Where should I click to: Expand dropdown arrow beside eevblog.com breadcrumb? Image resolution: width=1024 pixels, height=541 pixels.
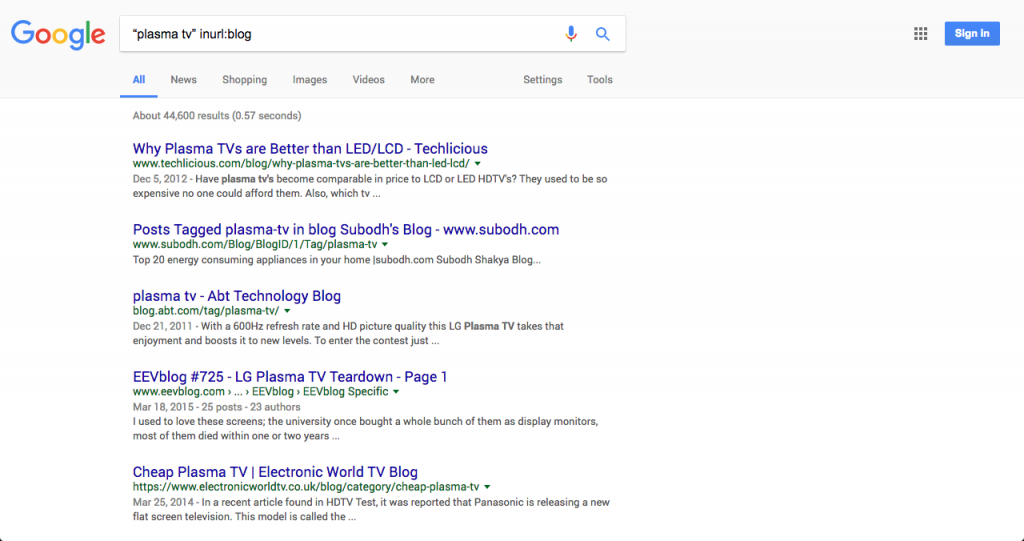coord(396,392)
